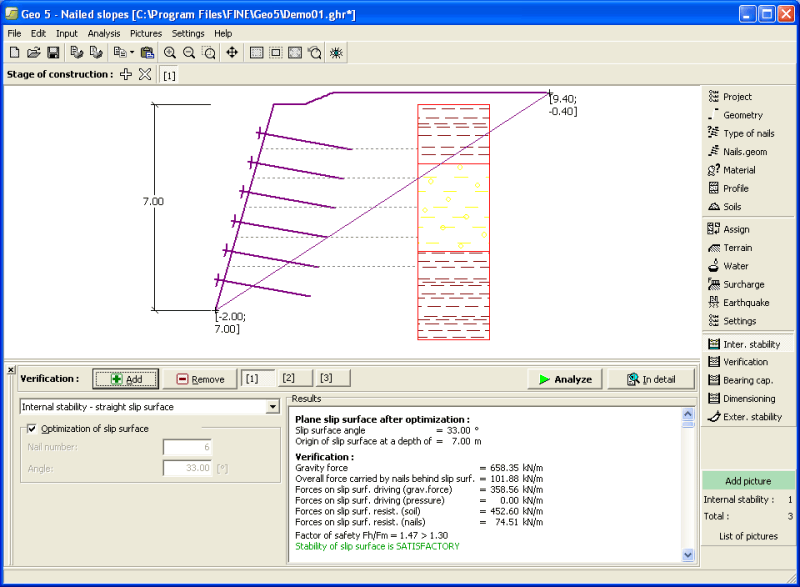This screenshot has width=800, height=587.
Task: Click the sunburst display settings toolbar icon
Action: (336, 53)
